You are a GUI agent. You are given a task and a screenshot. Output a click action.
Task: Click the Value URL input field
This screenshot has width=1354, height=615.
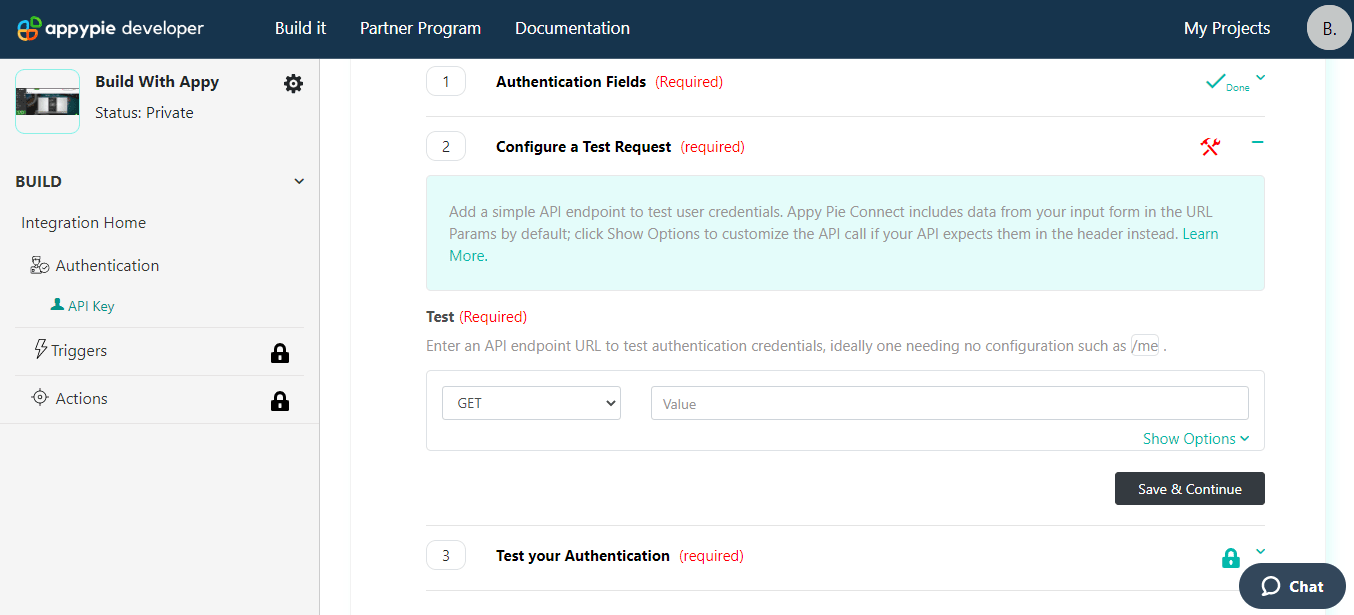[949, 402]
